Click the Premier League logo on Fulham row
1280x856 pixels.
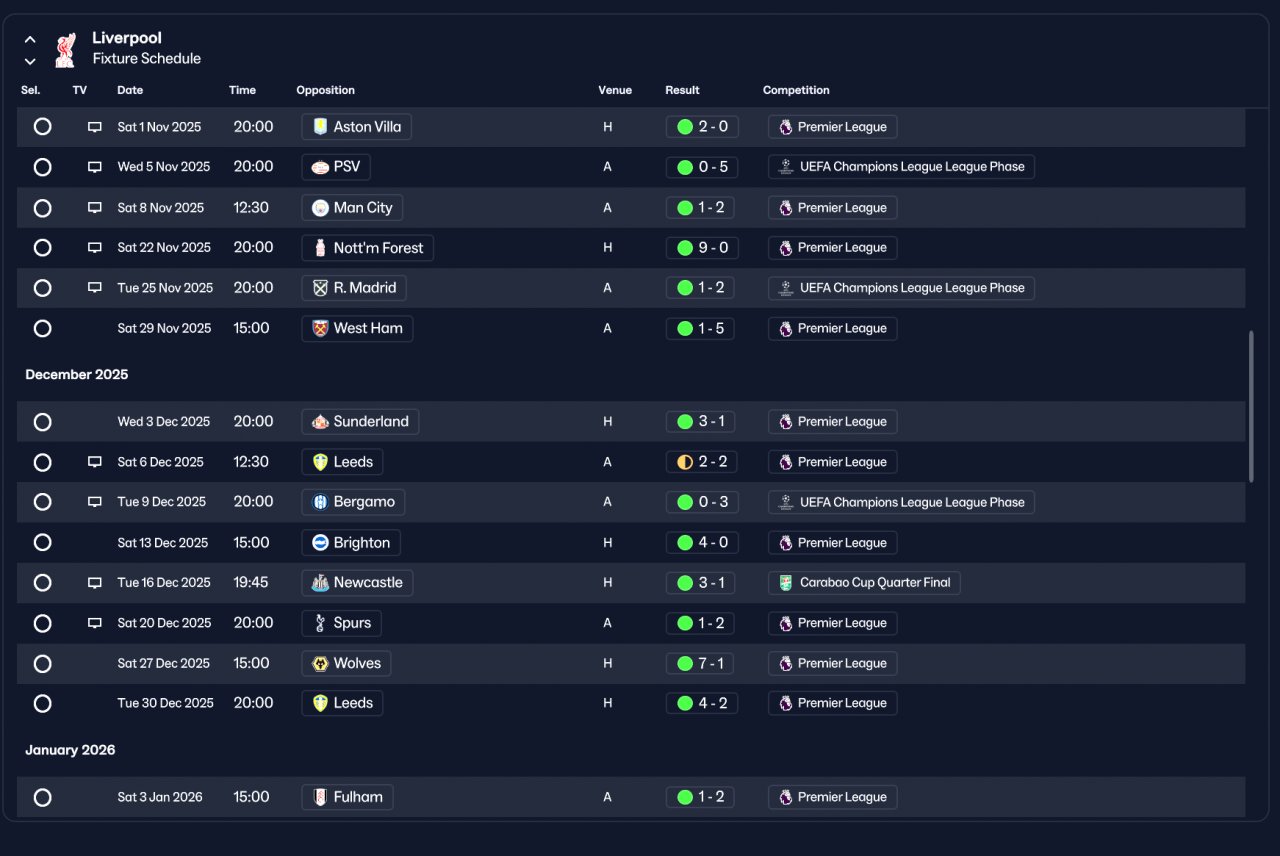[x=786, y=797]
